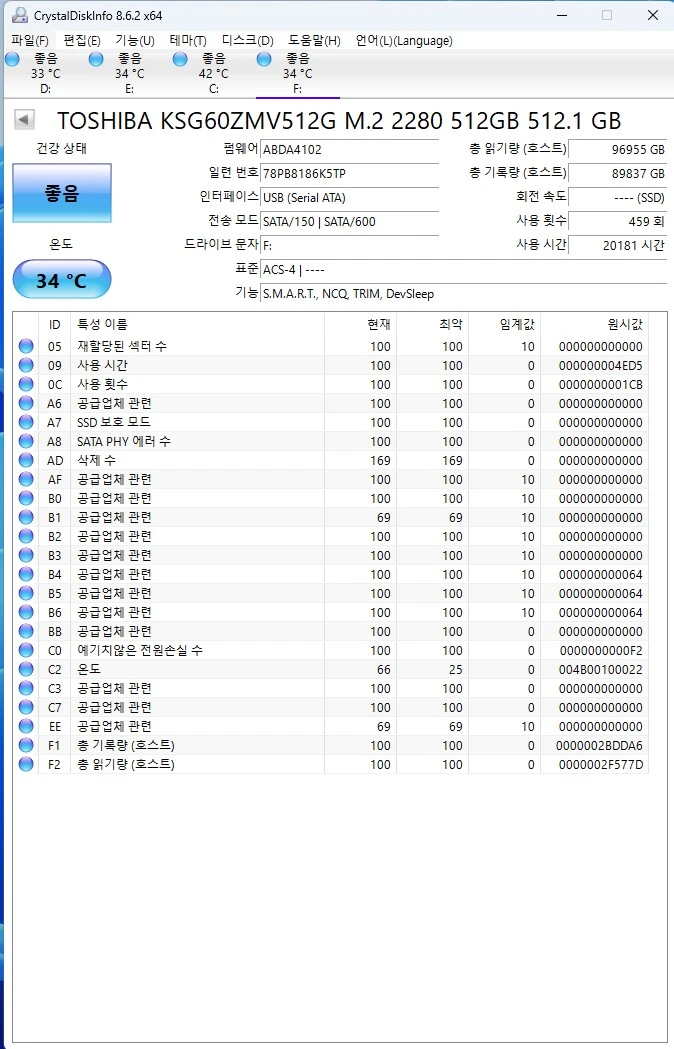This screenshot has width=674, height=1049.
Task: Click the power on count 459 회
Action: (x=617, y=221)
